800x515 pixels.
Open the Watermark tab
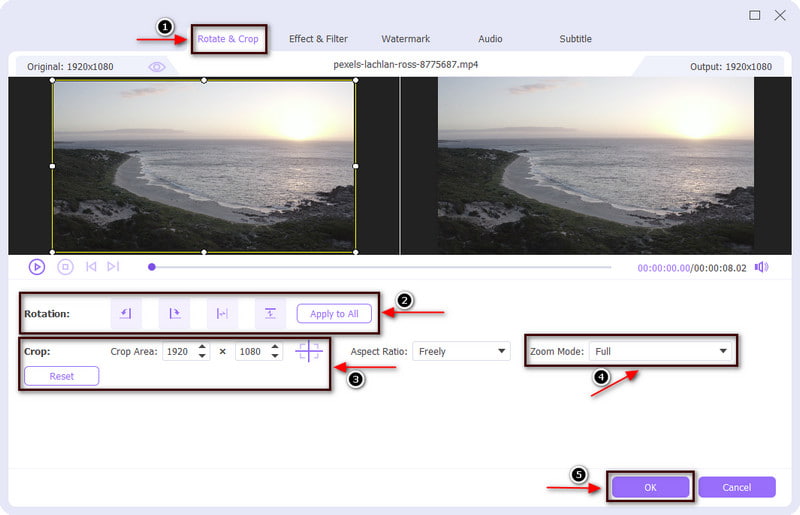[406, 39]
